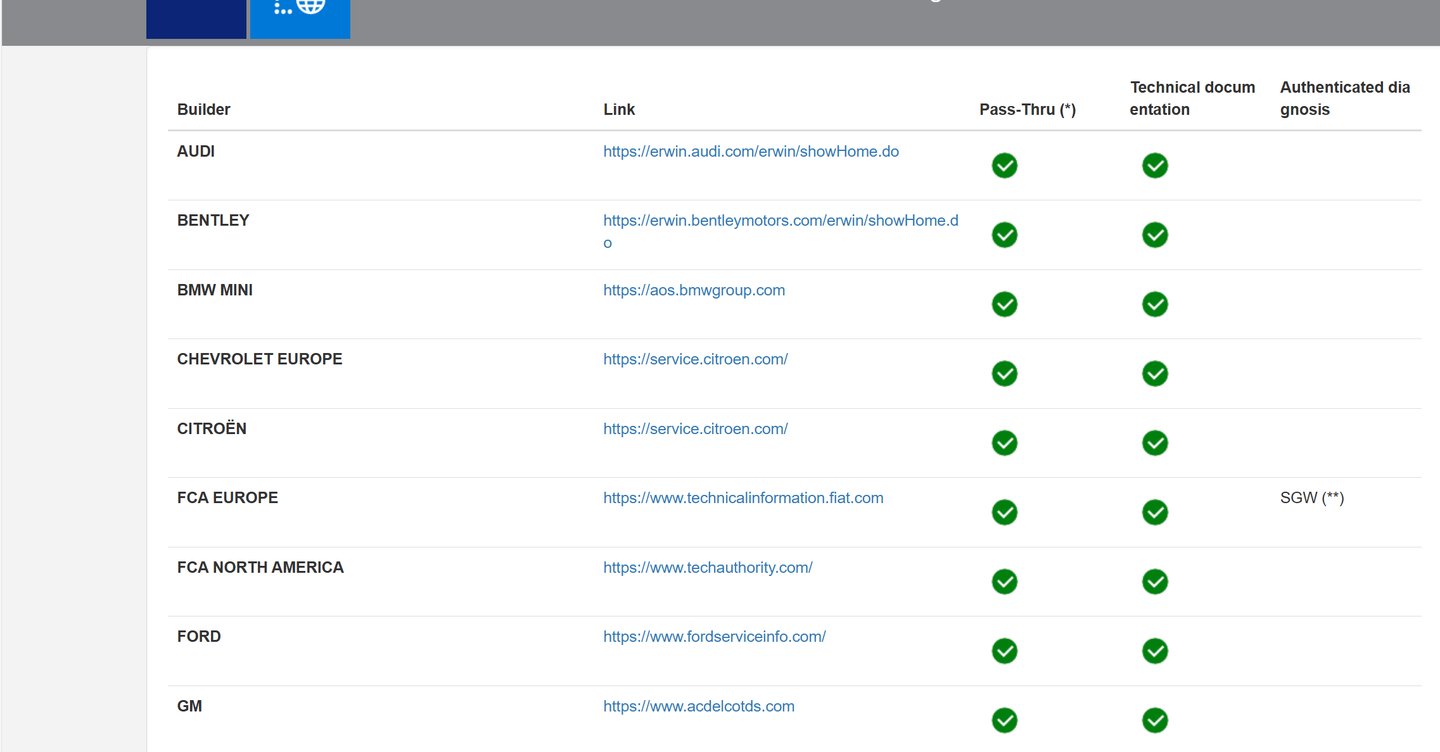Click FORD Technical documentation checkmark icon
The image size is (1440, 752).
pyautogui.click(x=1155, y=651)
